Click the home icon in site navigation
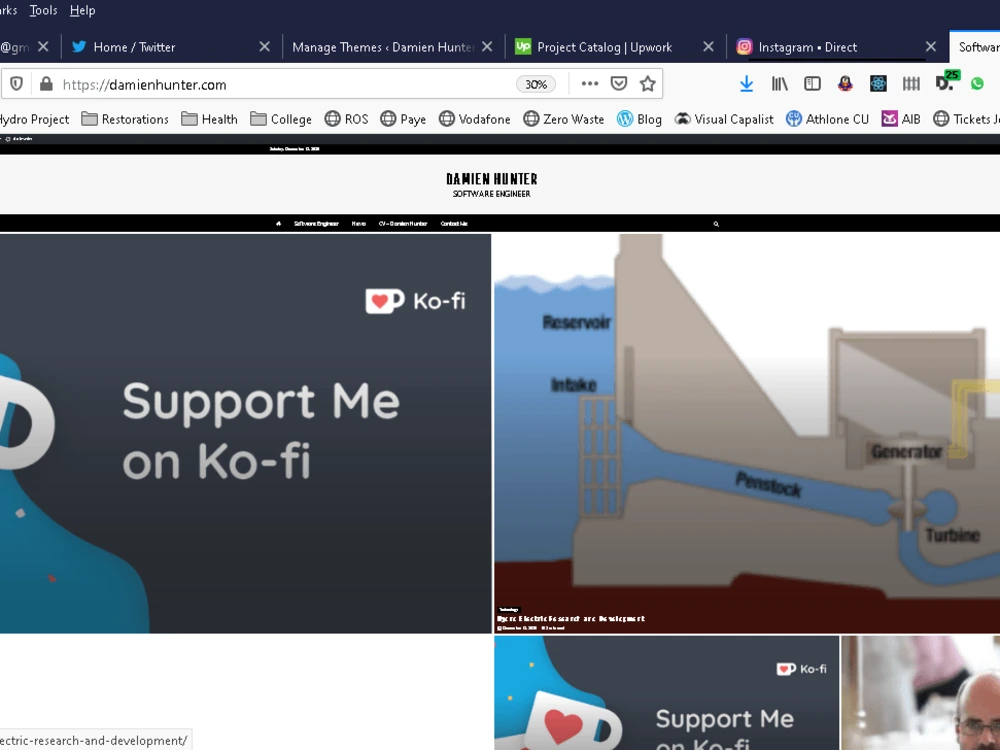The height and width of the screenshot is (750, 1000). pyautogui.click(x=278, y=224)
